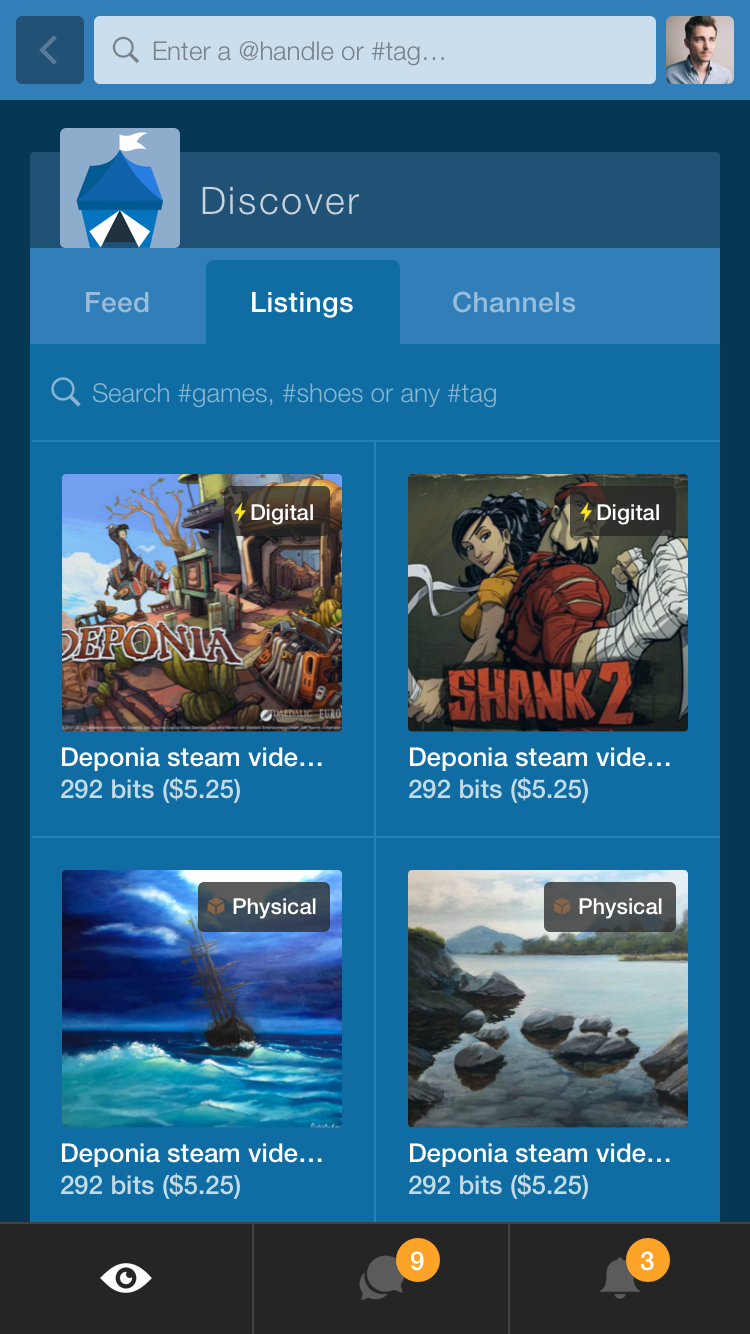The height and width of the screenshot is (1334, 750).
Task: Click the magnifier icon in tag search
Action: pos(66,392)
